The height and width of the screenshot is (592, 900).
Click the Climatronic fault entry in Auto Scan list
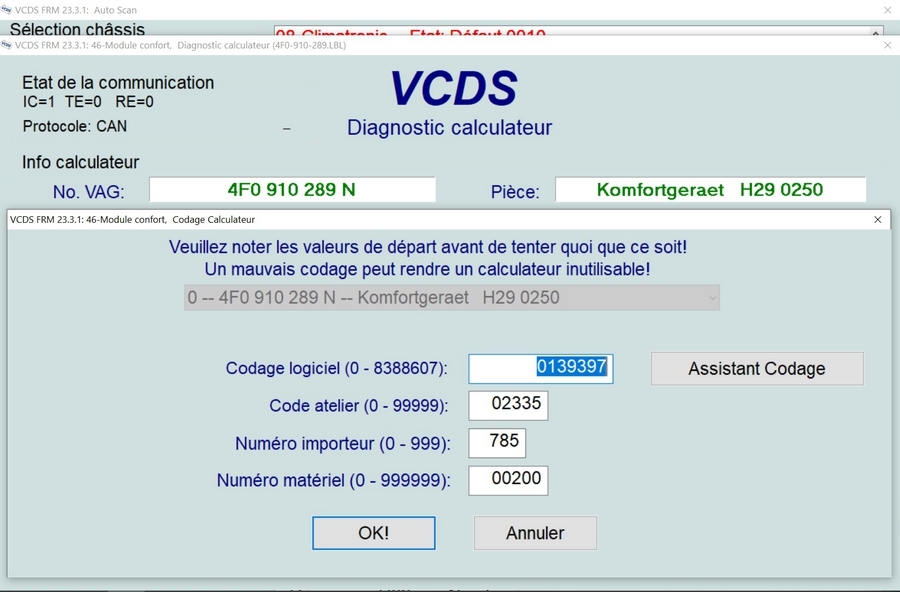coord(410,34)
